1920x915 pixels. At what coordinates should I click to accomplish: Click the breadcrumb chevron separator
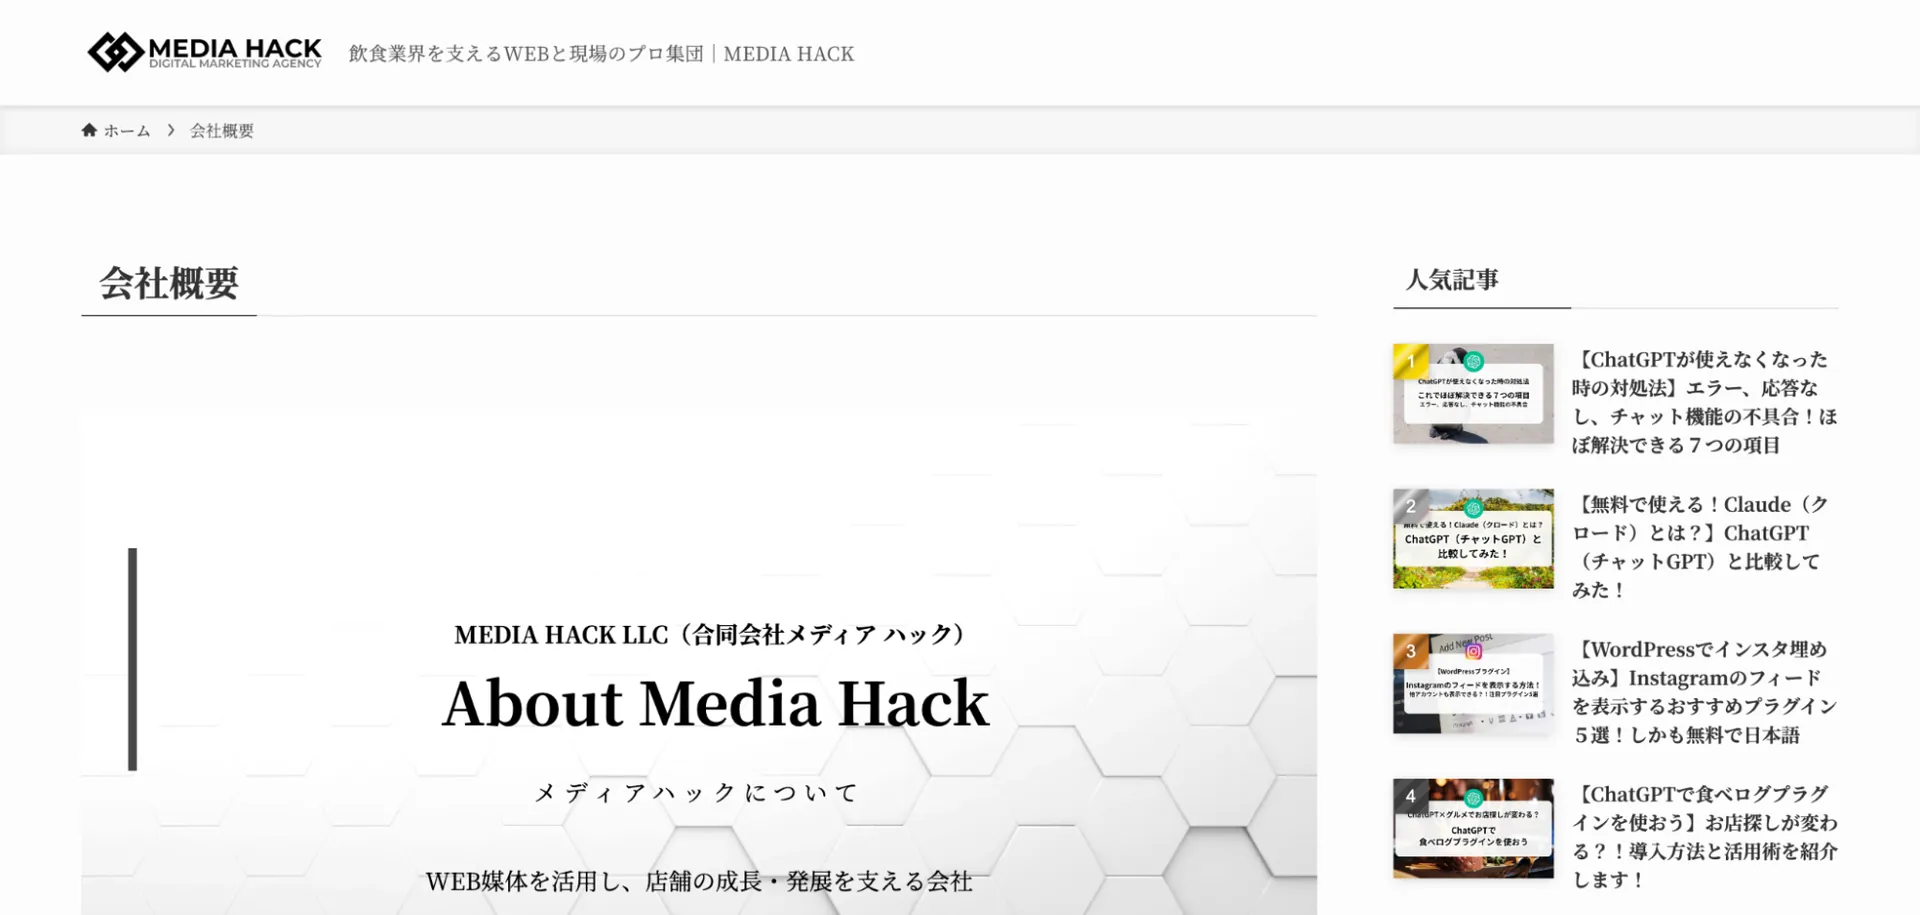(171, 130)
